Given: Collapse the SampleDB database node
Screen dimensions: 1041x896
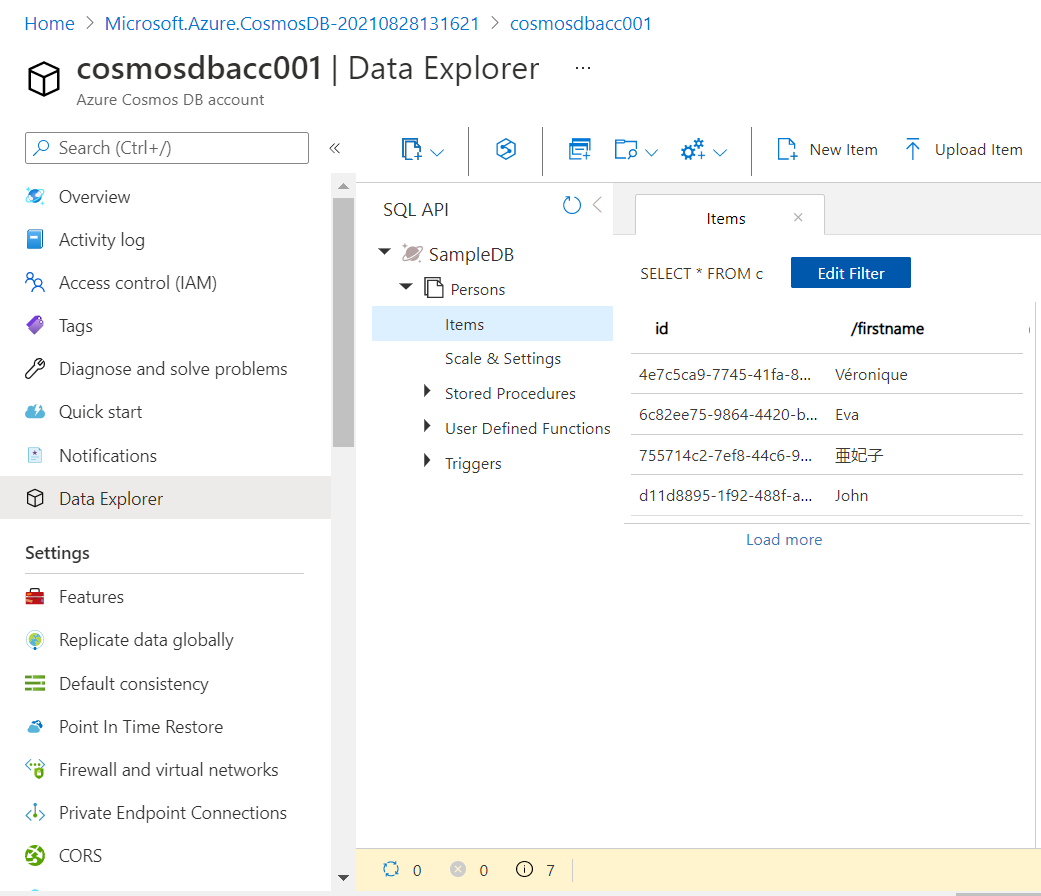Looking at the screenshot, I should 385,254.
